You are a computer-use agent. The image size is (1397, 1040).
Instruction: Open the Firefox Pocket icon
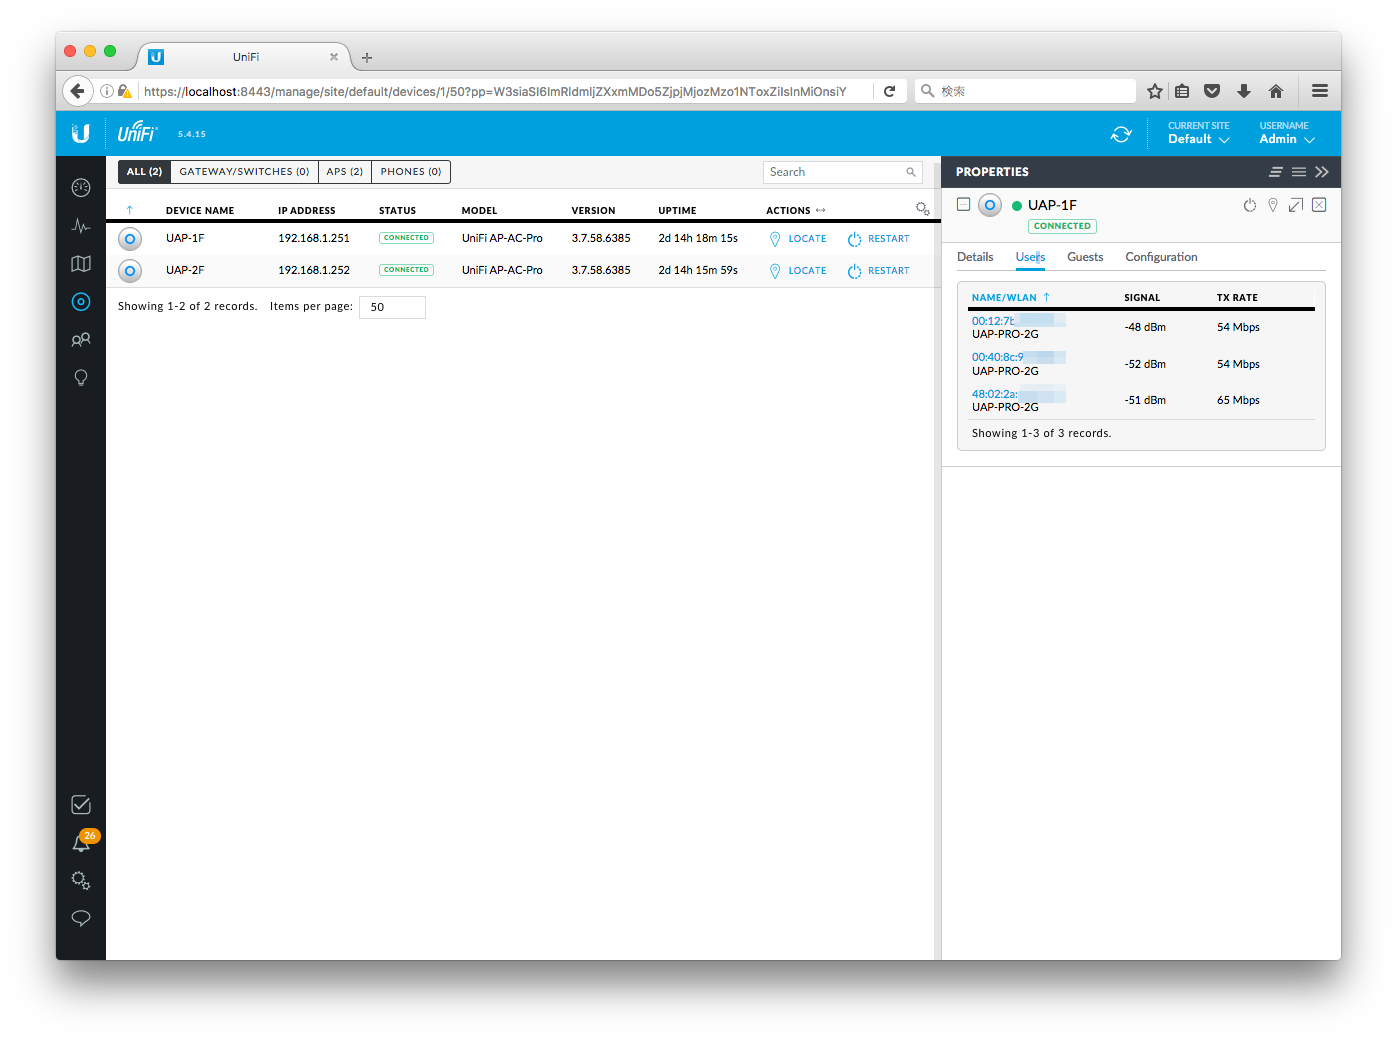[1212, 91]
